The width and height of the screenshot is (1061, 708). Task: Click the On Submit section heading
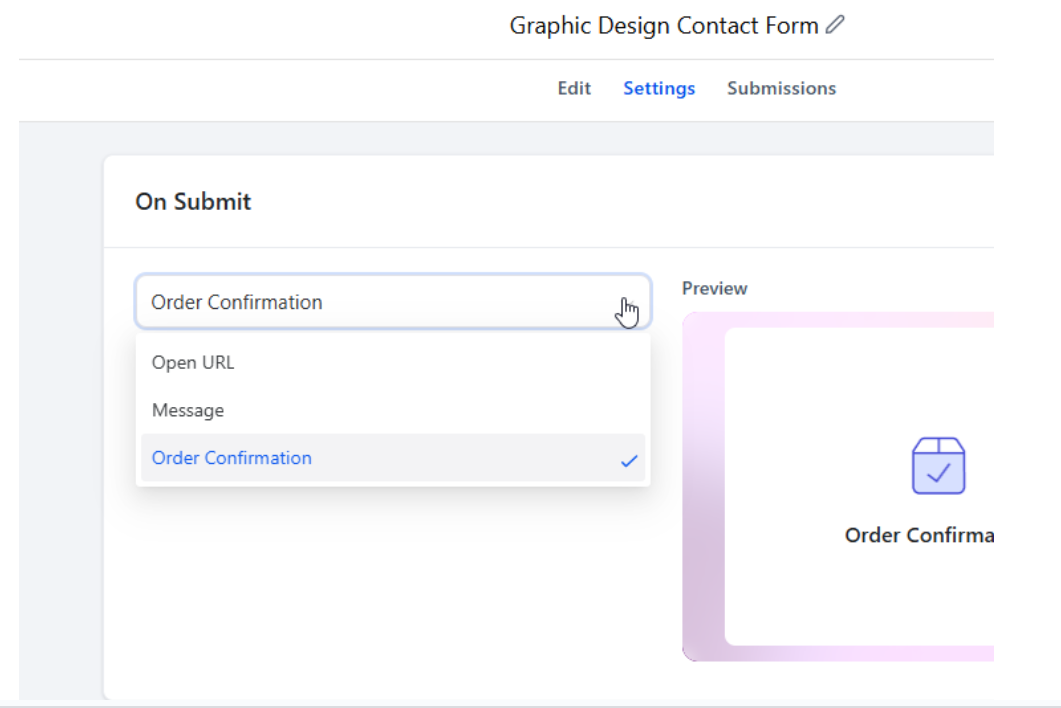(193, 202)
